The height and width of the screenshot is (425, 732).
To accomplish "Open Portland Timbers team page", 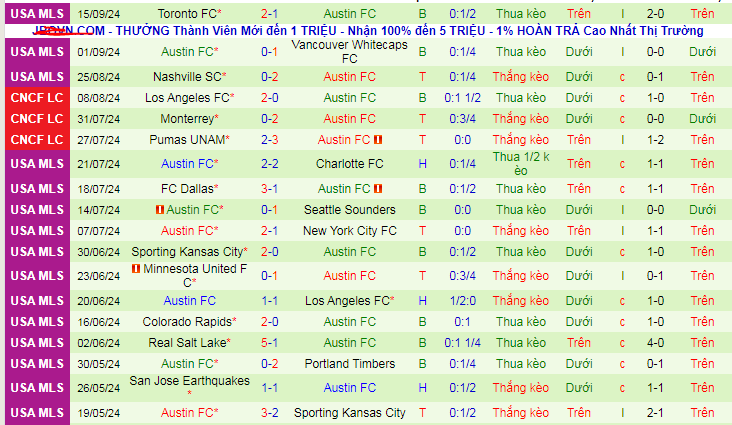I will coord(349,363).
